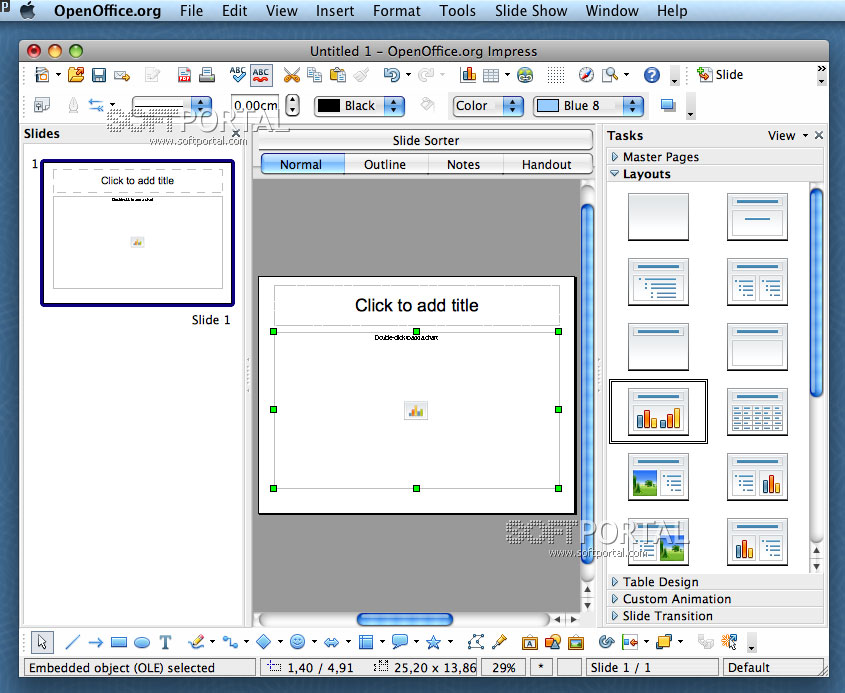Screen dimensions: 845x693
Task: Click the Copy icon
Action: (x=314, y=75)
